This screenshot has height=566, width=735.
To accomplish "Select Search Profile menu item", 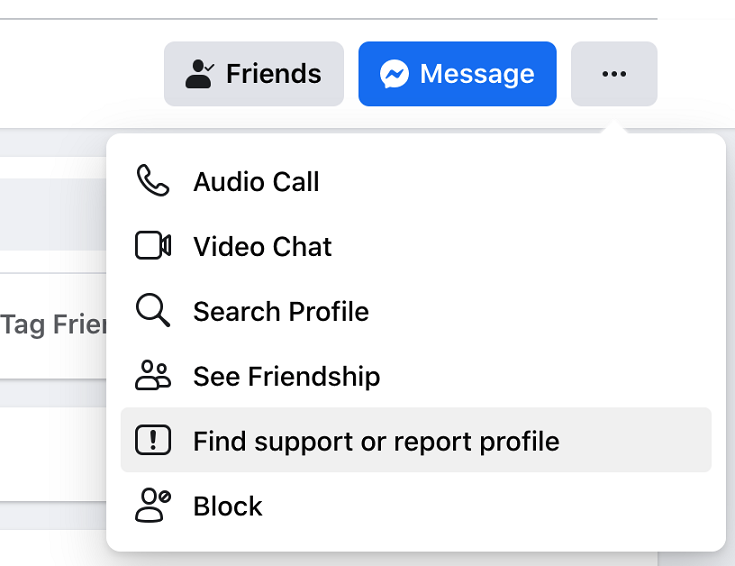I will pyautogui.click(x=416, y=310).
